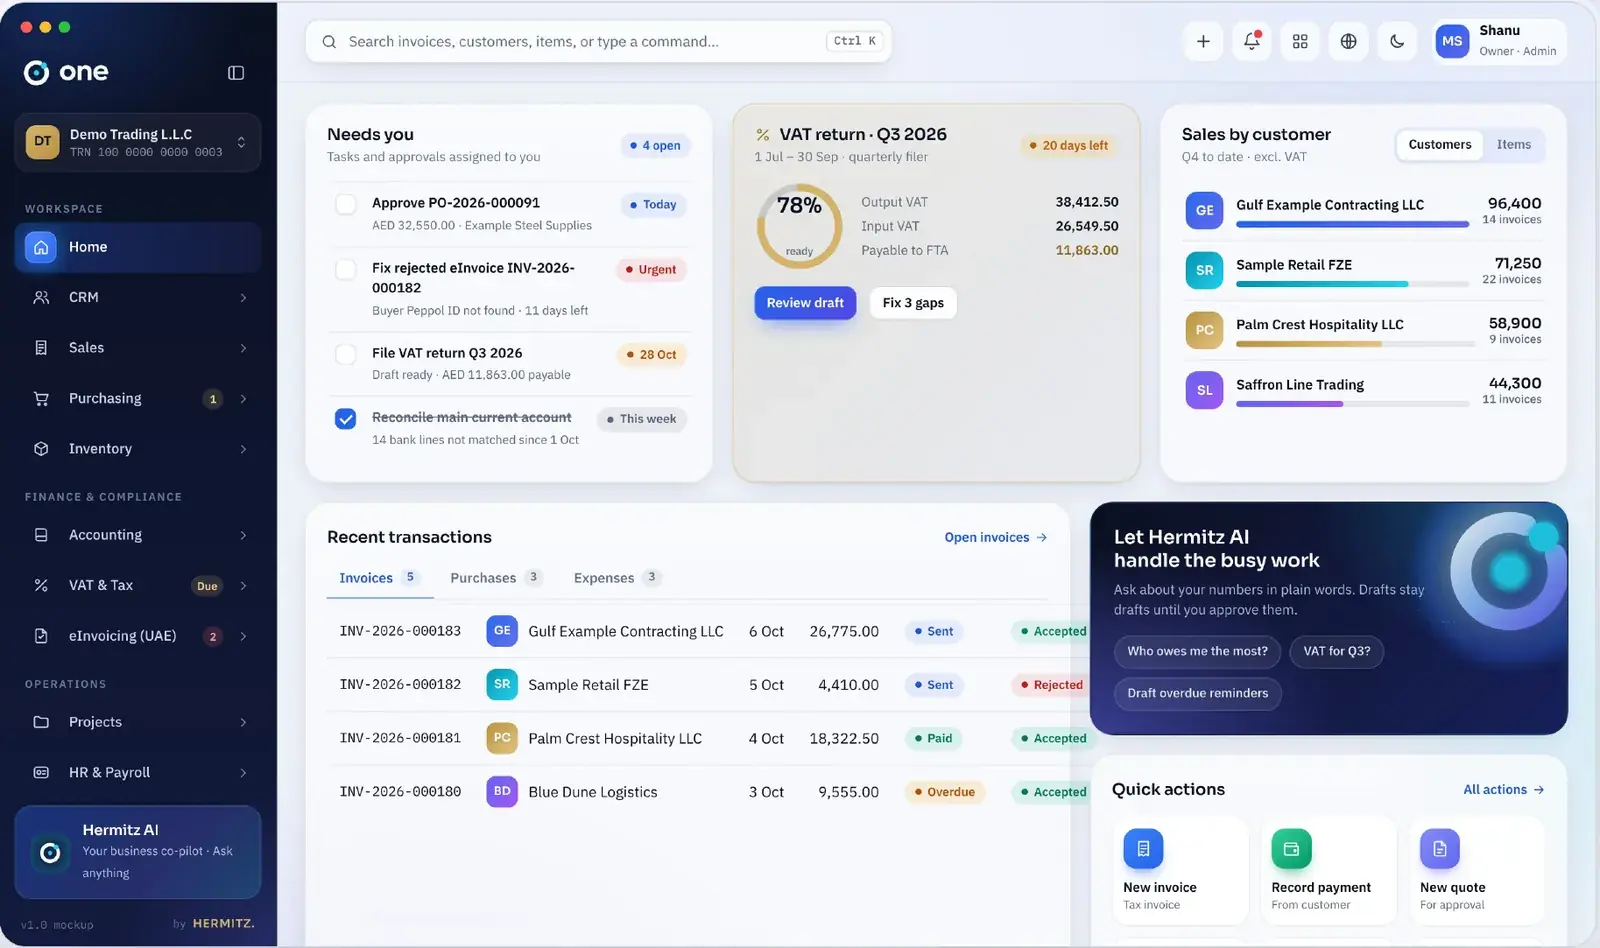Click the search magnifier icon
This screenshot has width=1600, height=948.
(329, 42)
